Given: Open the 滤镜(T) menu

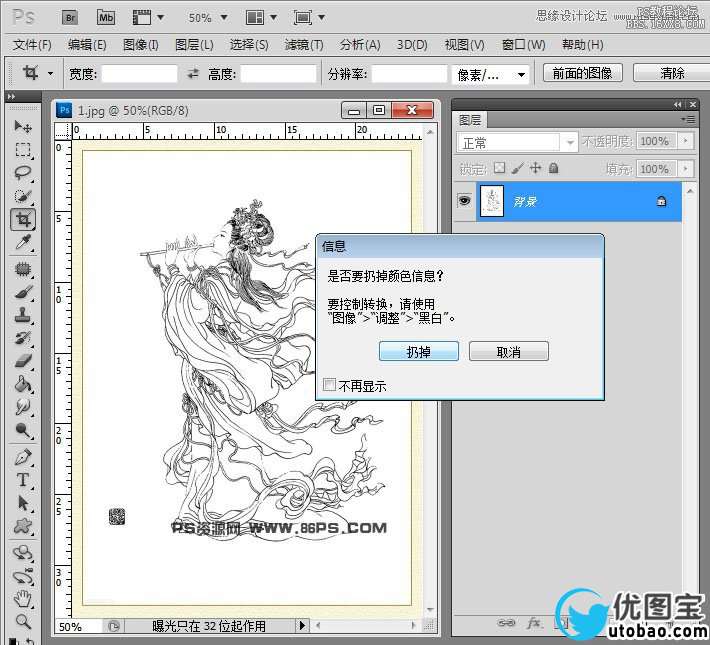Looking at the screenshot, I should pyautogui.click(x=303, y=45).
